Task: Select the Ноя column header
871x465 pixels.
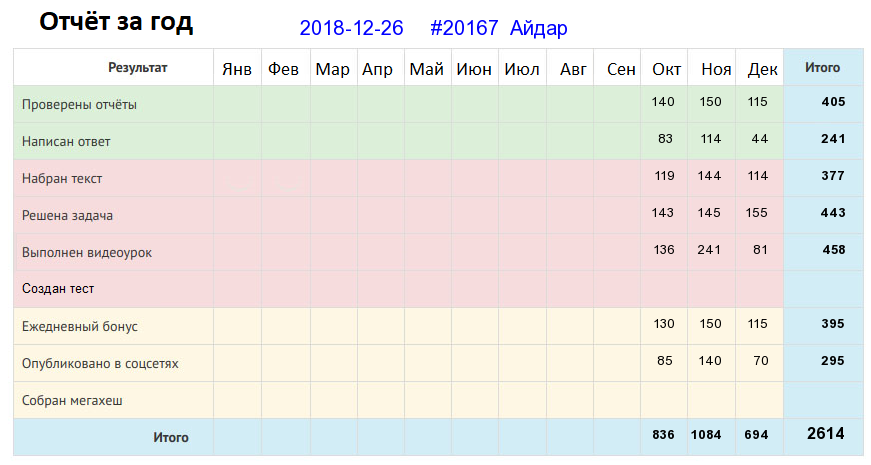Action: point(716,69)
